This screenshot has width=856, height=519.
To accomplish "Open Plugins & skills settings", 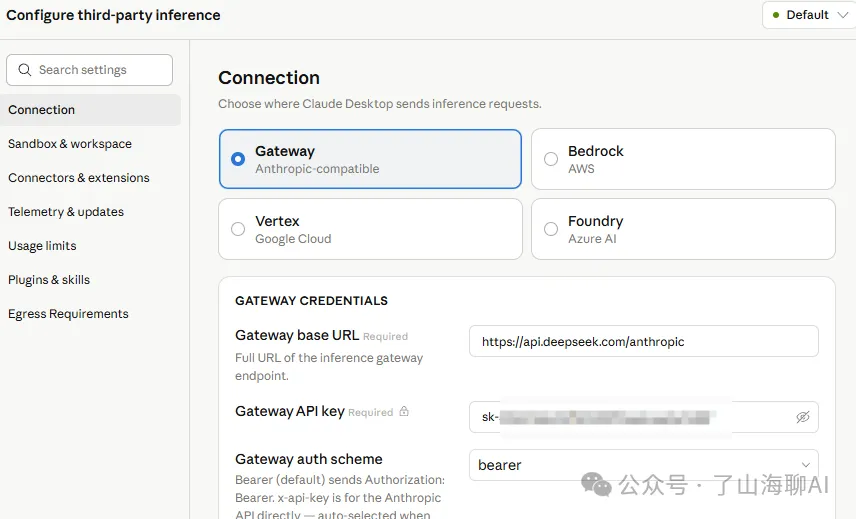I will 49,280.
